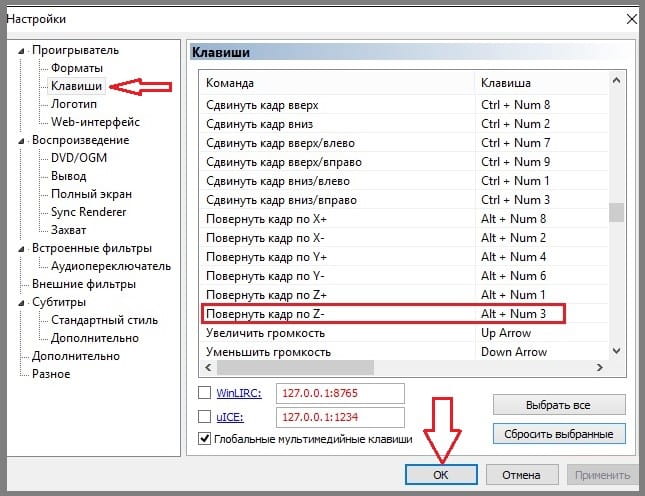645x496 pixels.
Task: Select row Повернуть кадр по Y-
Action: (404, 276)
